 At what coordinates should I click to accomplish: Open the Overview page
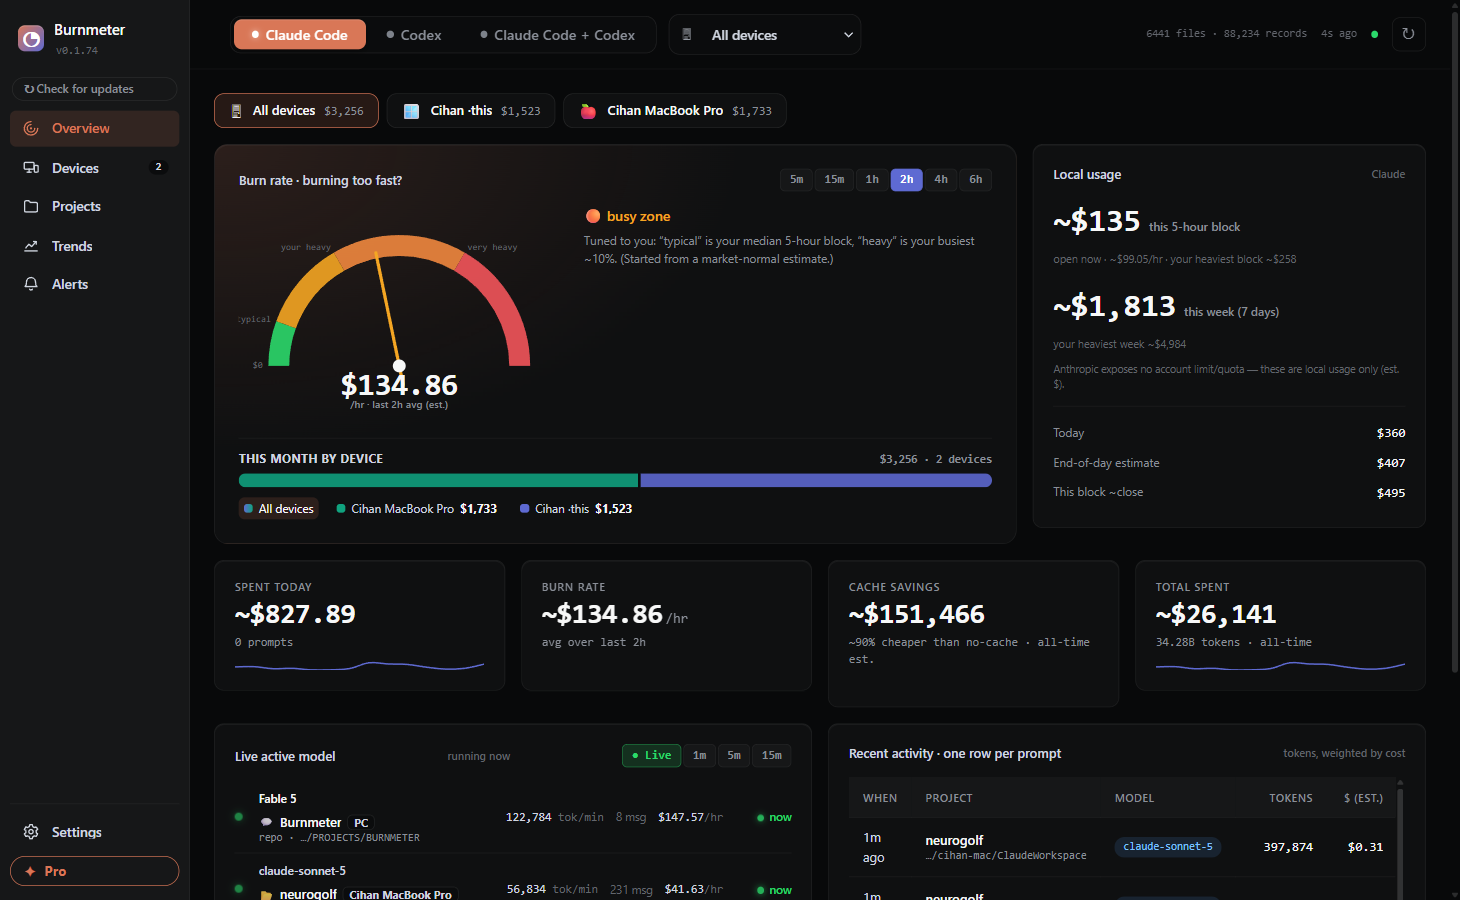point(95,128)
